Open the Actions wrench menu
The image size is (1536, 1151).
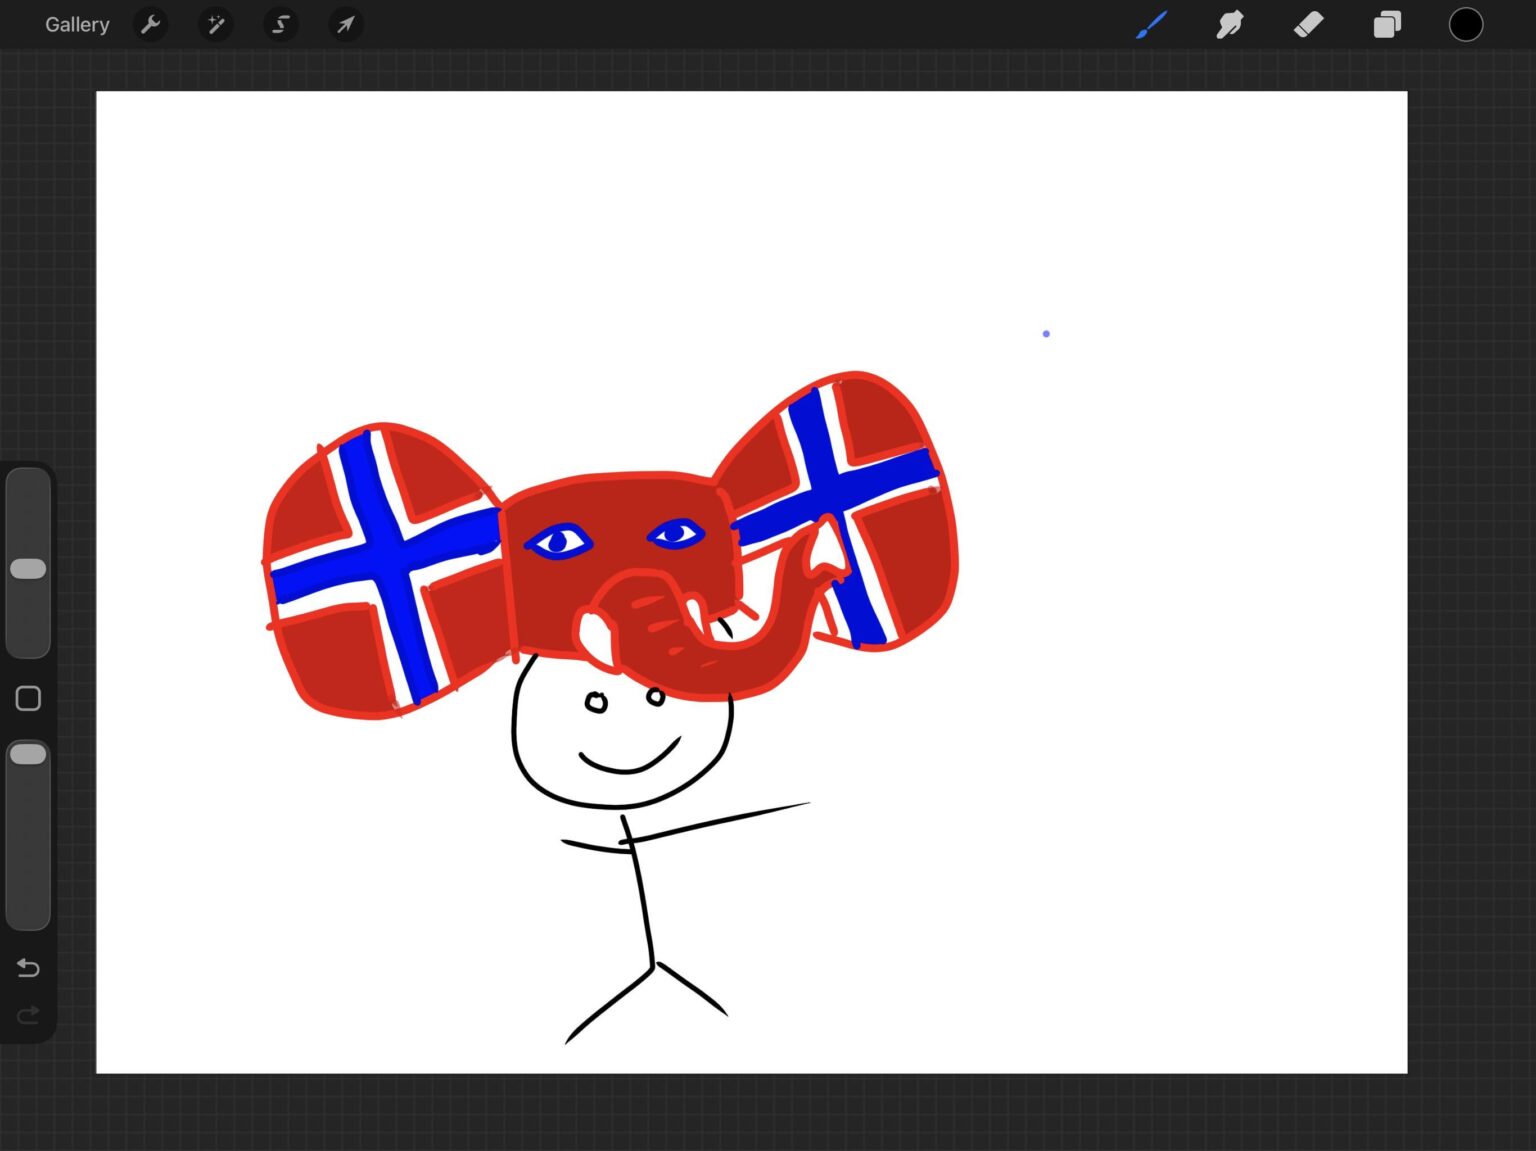click(x=150, y=25)
